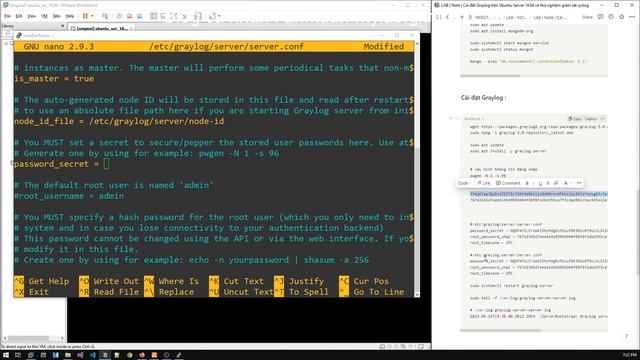Screen dimensions: 640x360
Task: Open the Edit menu in VMware
Action: (x=19, y=16)
